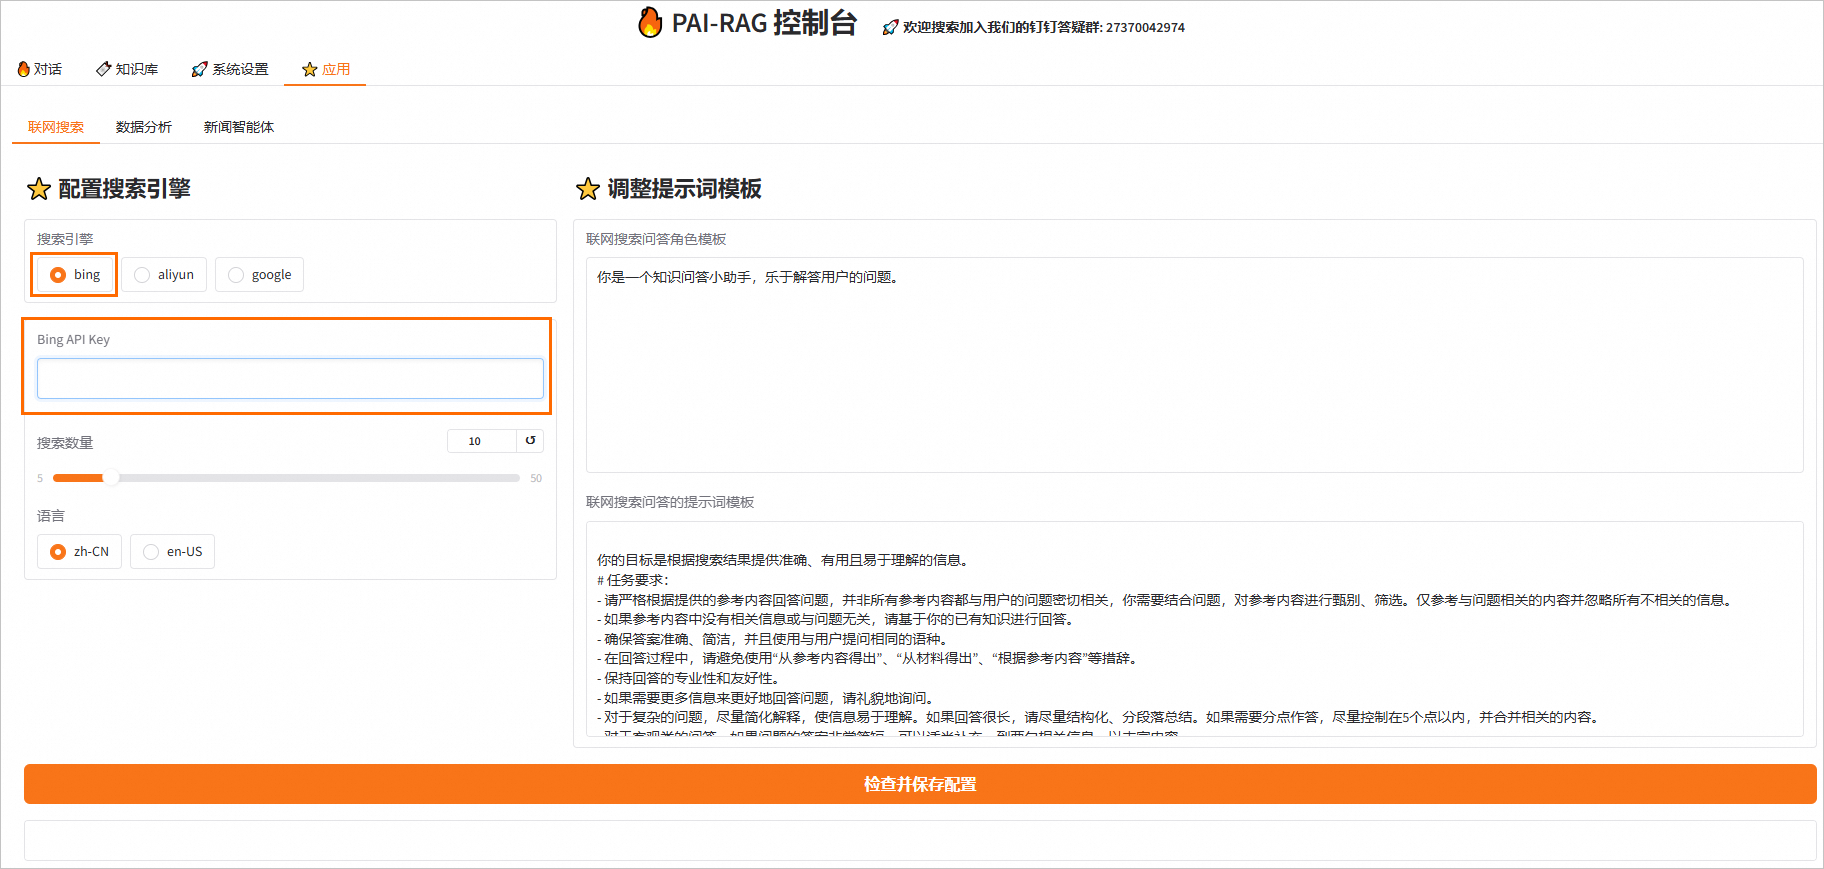Click the star icon beside 调整提示词模板
This screenshot has height=869, width=1824.
pos(588,189)
